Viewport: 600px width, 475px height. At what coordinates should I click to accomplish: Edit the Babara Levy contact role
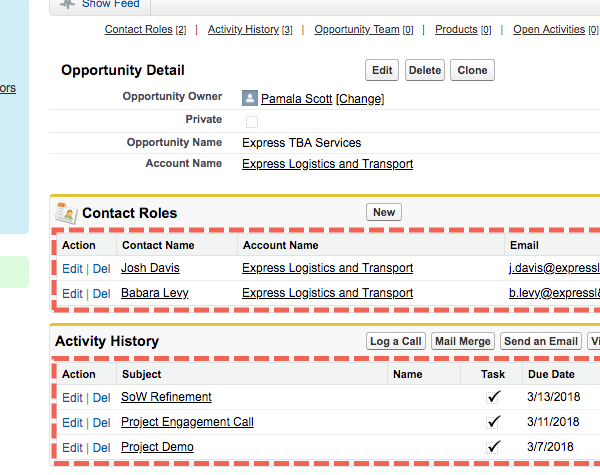pos(72,294)
